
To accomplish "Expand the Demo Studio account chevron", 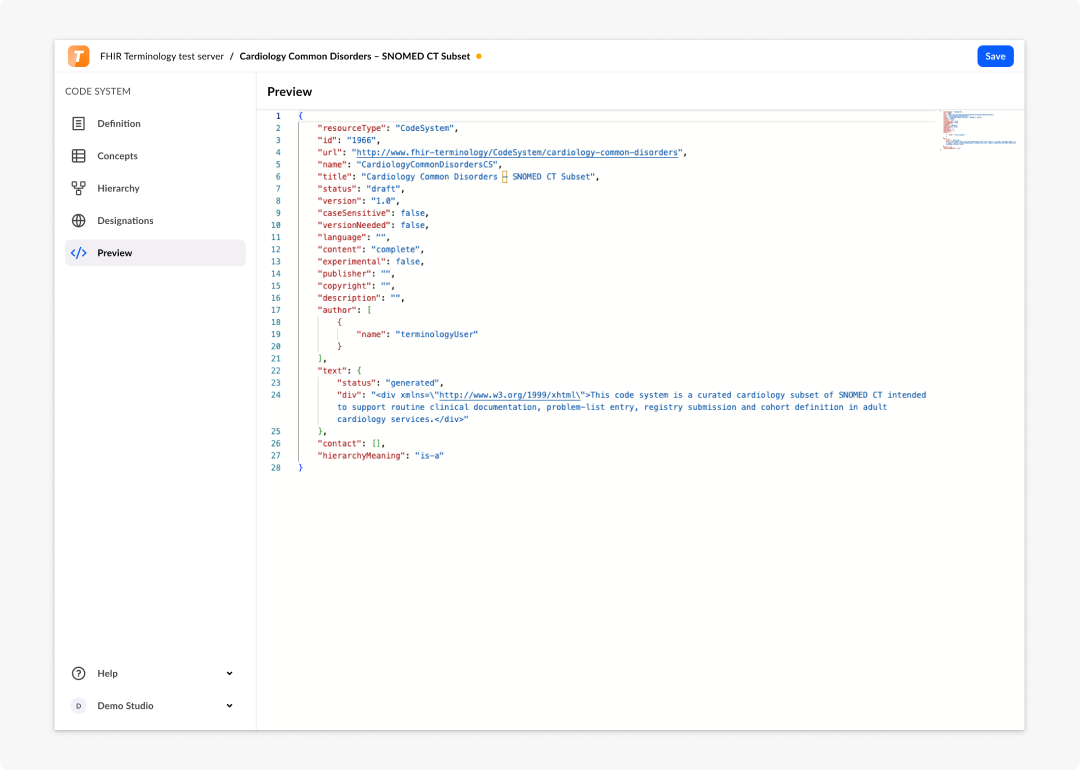I will (x=229, y=706).
